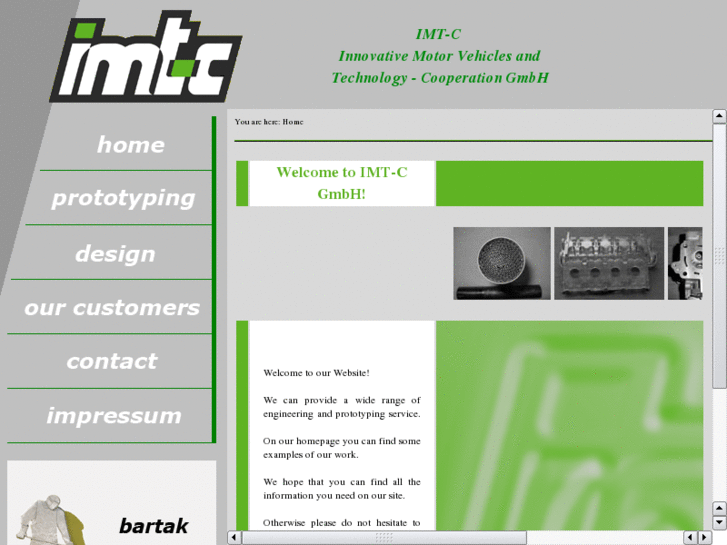Open the contact page

pos(112,361)
